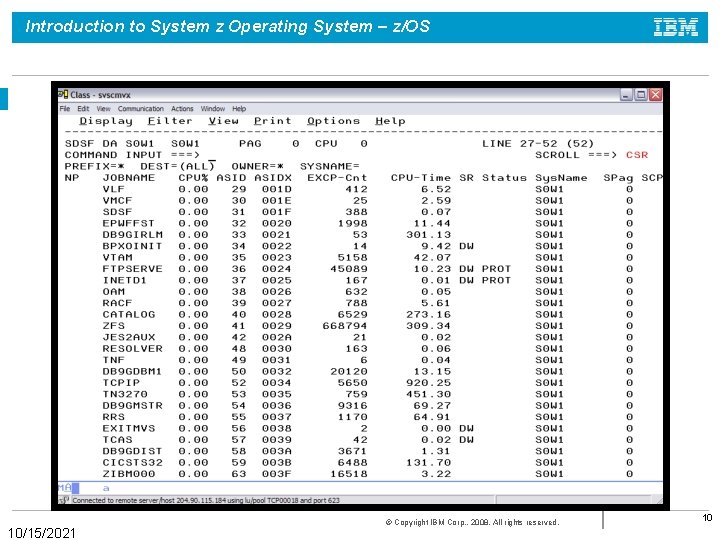
Task: Click PROT status on FTPSERVE row
Action: 496,269
